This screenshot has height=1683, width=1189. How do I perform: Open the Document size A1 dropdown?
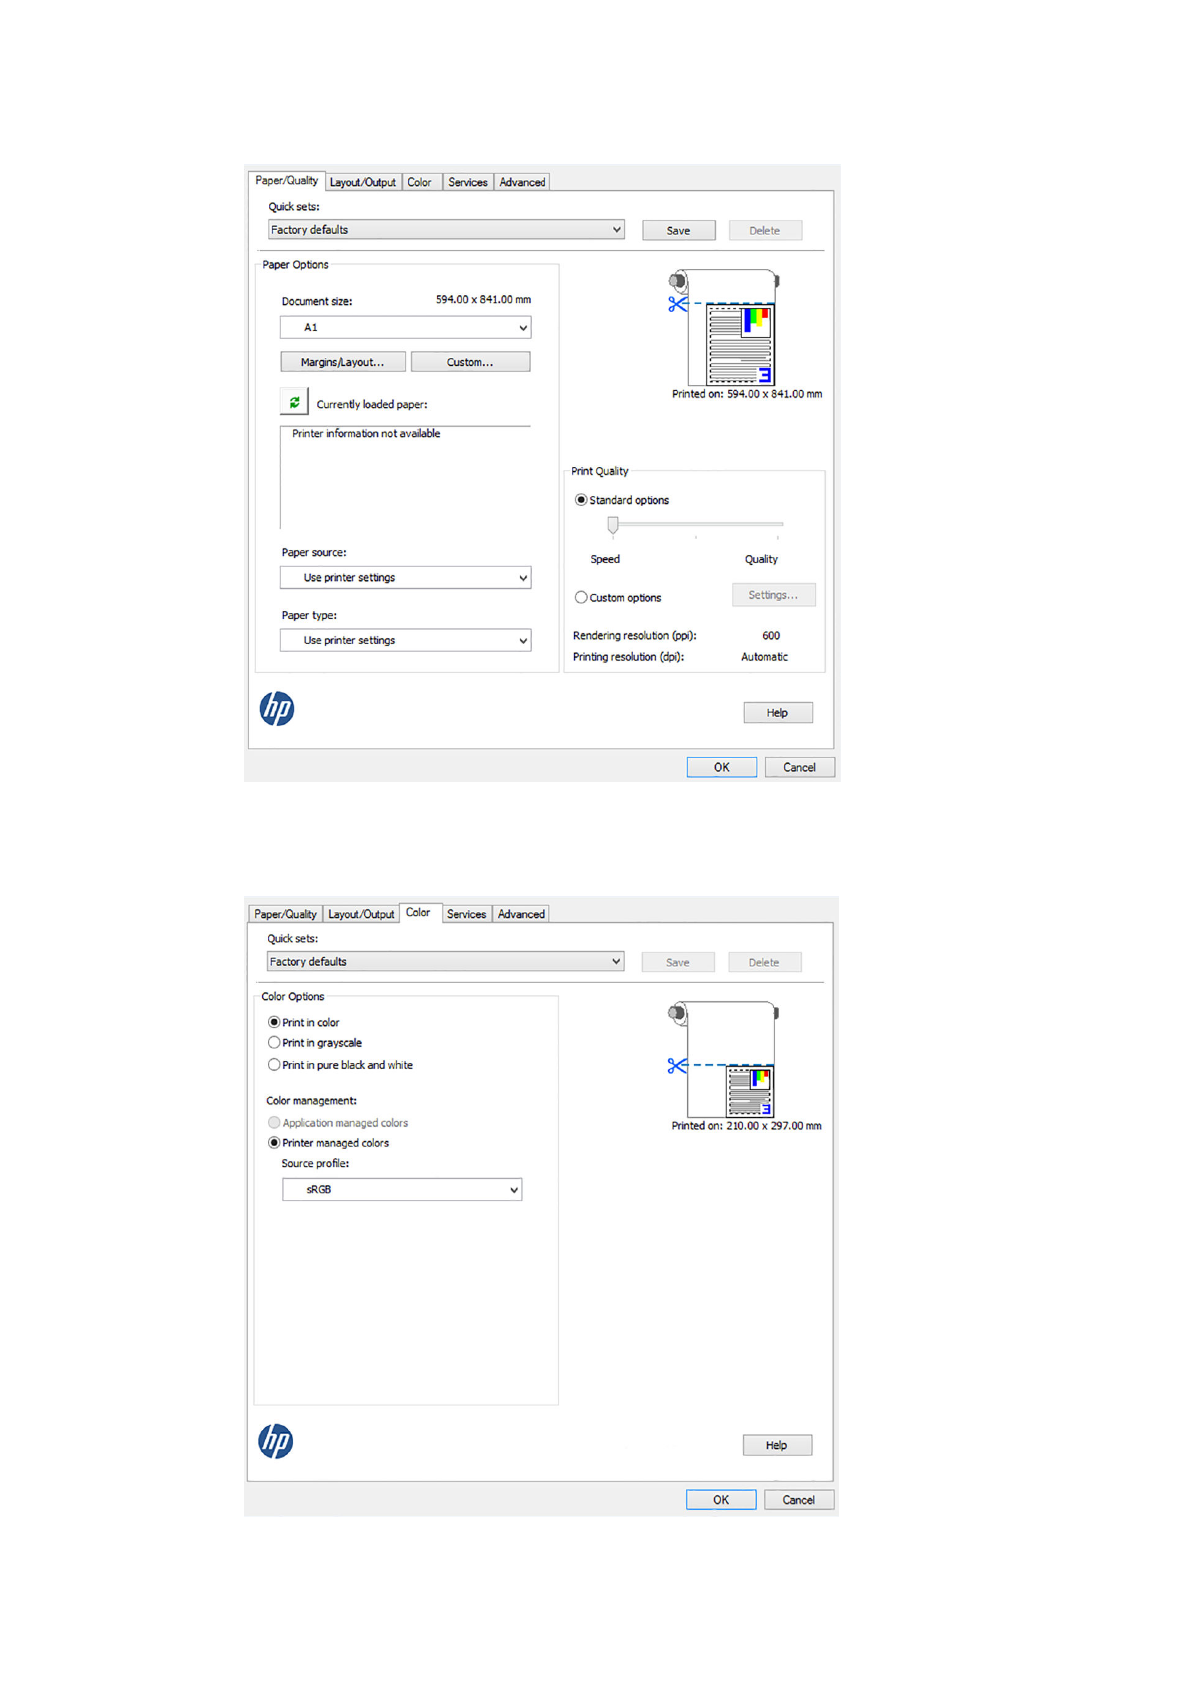click(405, 328)
